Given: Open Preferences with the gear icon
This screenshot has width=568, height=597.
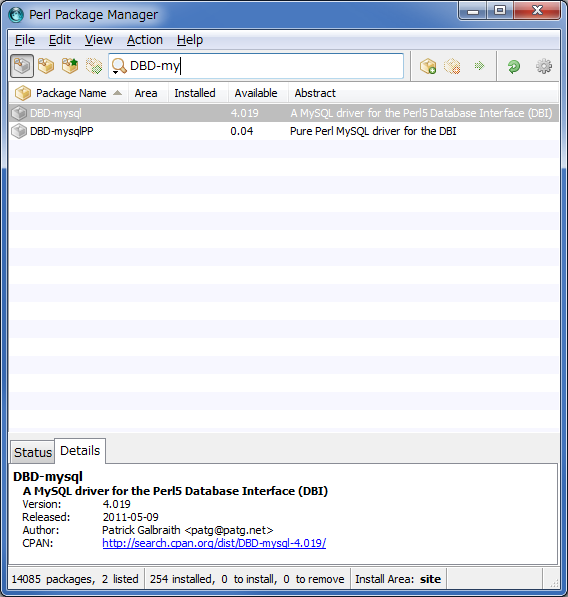Looking at the screenshot, I should tap(544, 66).
